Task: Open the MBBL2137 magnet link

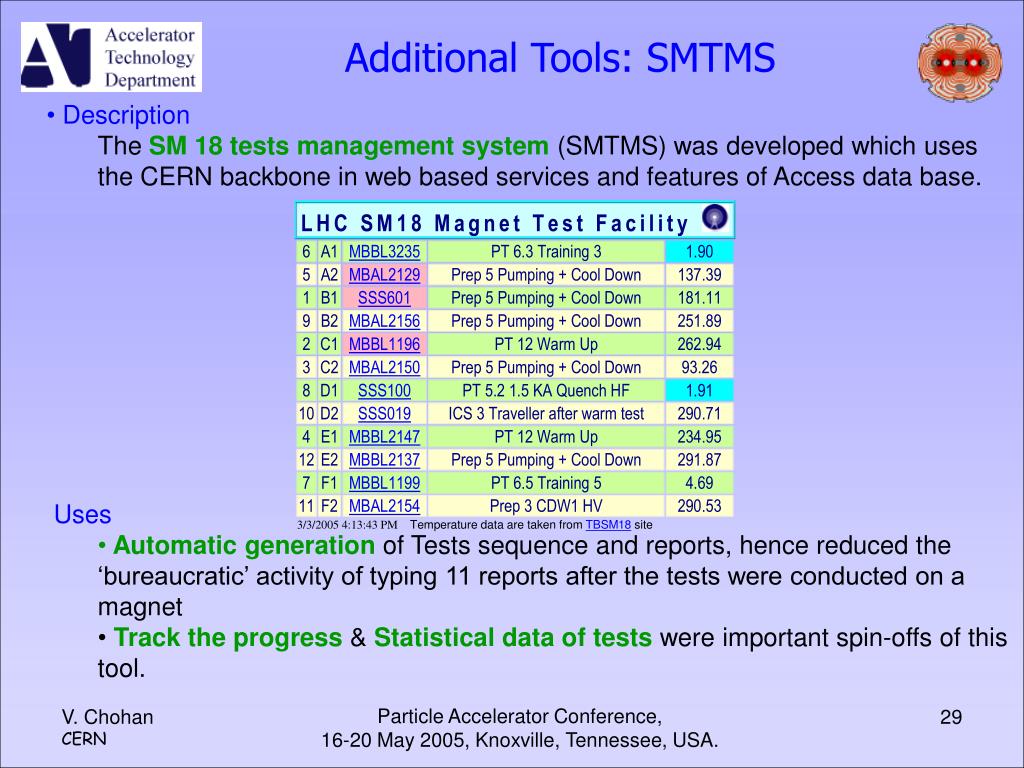Action: (x=384, y=460)
